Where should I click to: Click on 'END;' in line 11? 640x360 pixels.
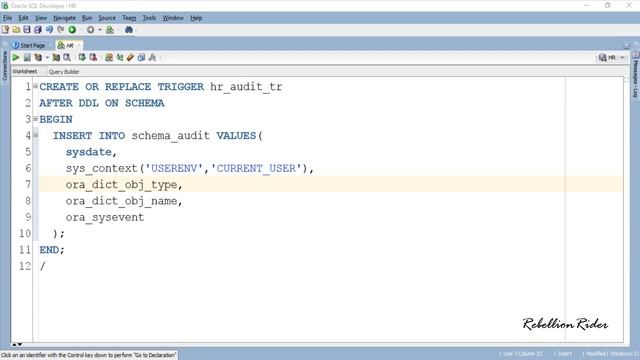[52, 250]
